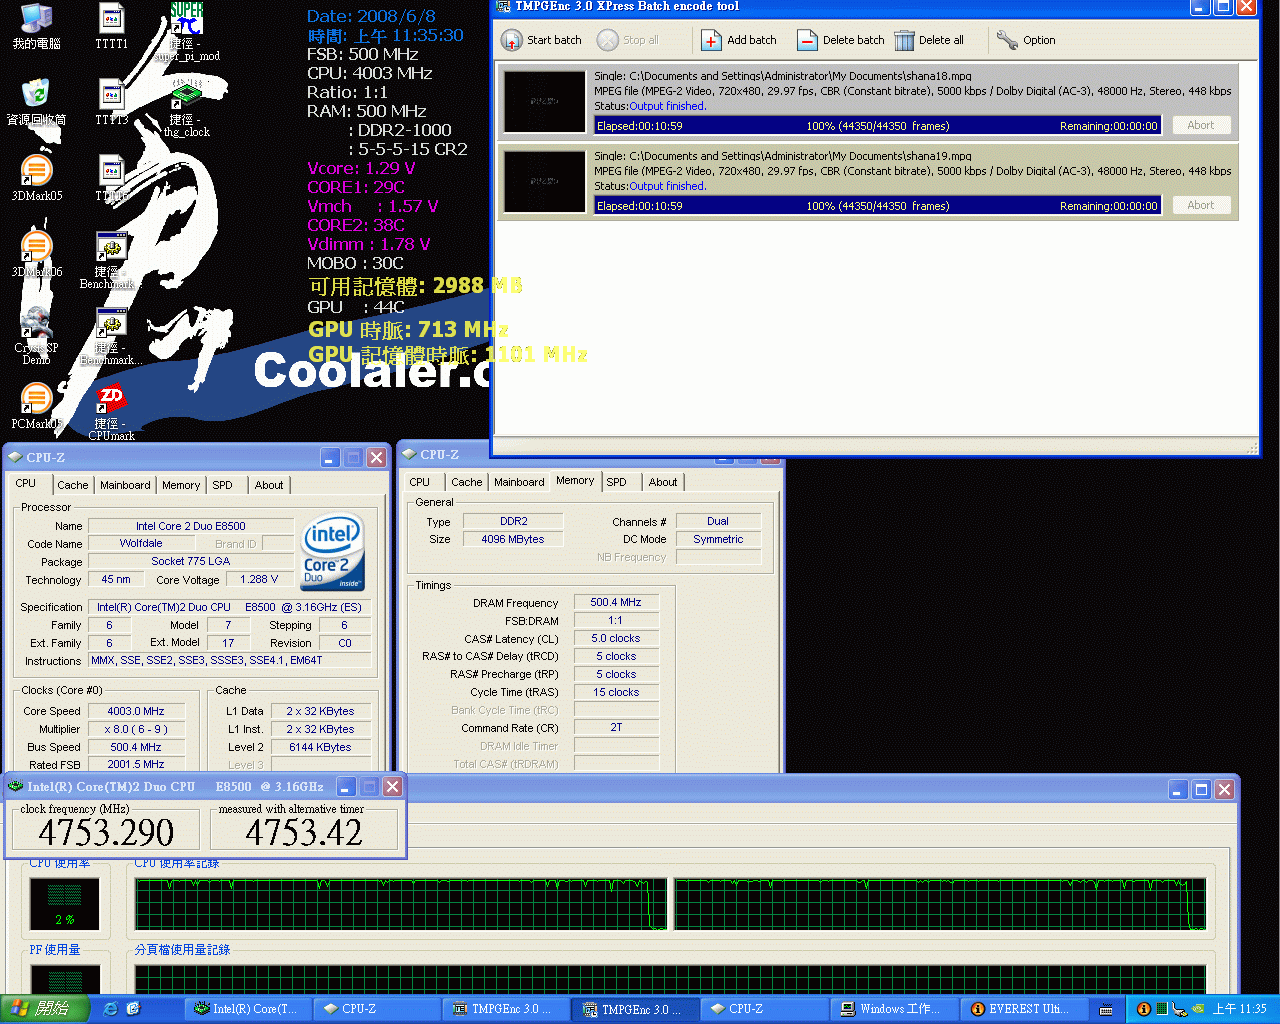Click the memory Size value 4096 MBytes
Image resolution: width=1280 pixels, height=1024 pixels.
pyautogui.click(x=513, y=539)
